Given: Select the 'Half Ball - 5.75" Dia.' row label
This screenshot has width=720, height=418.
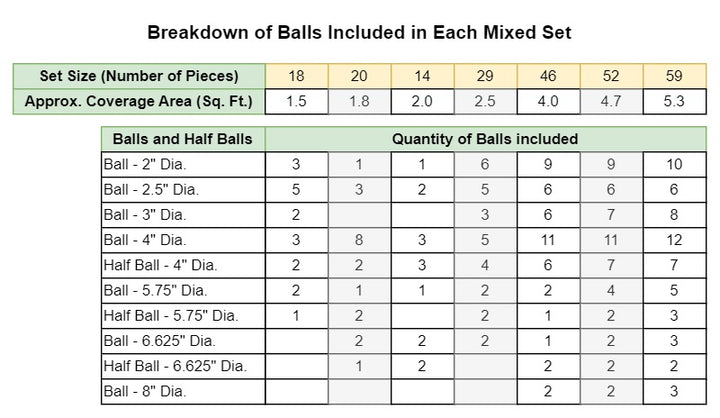Looking at the screenshot, I should coord(183,316).
